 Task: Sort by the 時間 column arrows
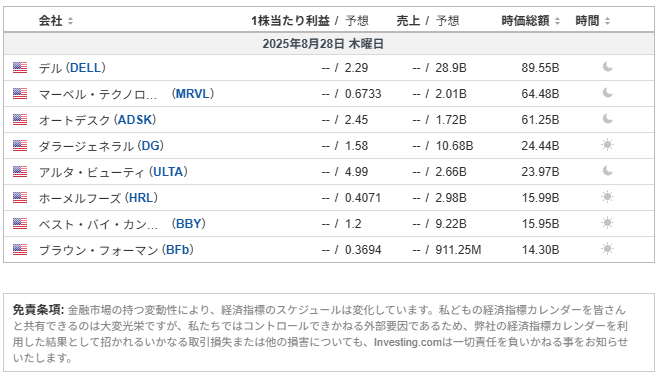[x=608, y=20]
